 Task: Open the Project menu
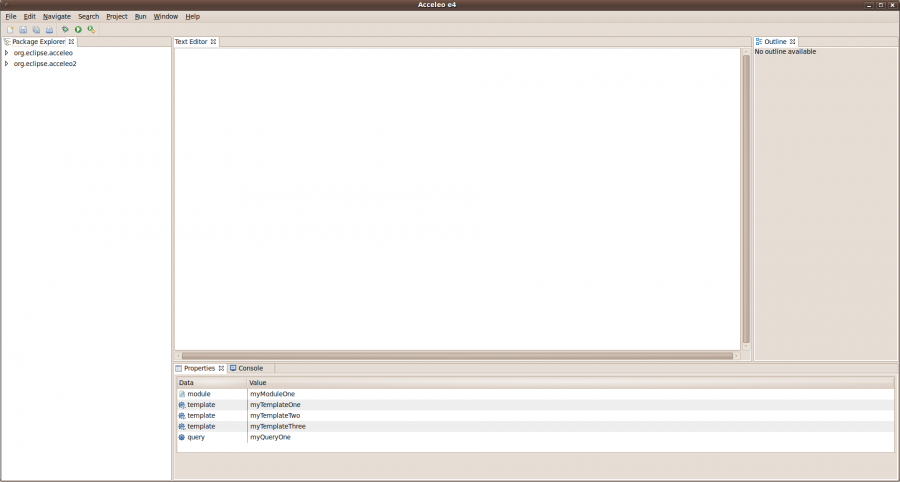pyautogui.click(x=117, y=17)
